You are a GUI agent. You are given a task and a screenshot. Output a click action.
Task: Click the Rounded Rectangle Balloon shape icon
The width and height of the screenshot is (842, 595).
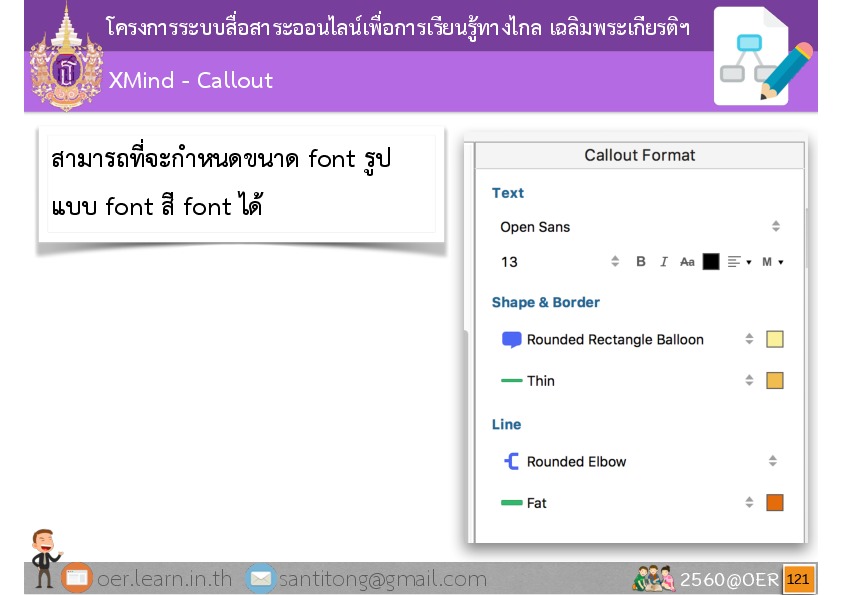[511, 340]
